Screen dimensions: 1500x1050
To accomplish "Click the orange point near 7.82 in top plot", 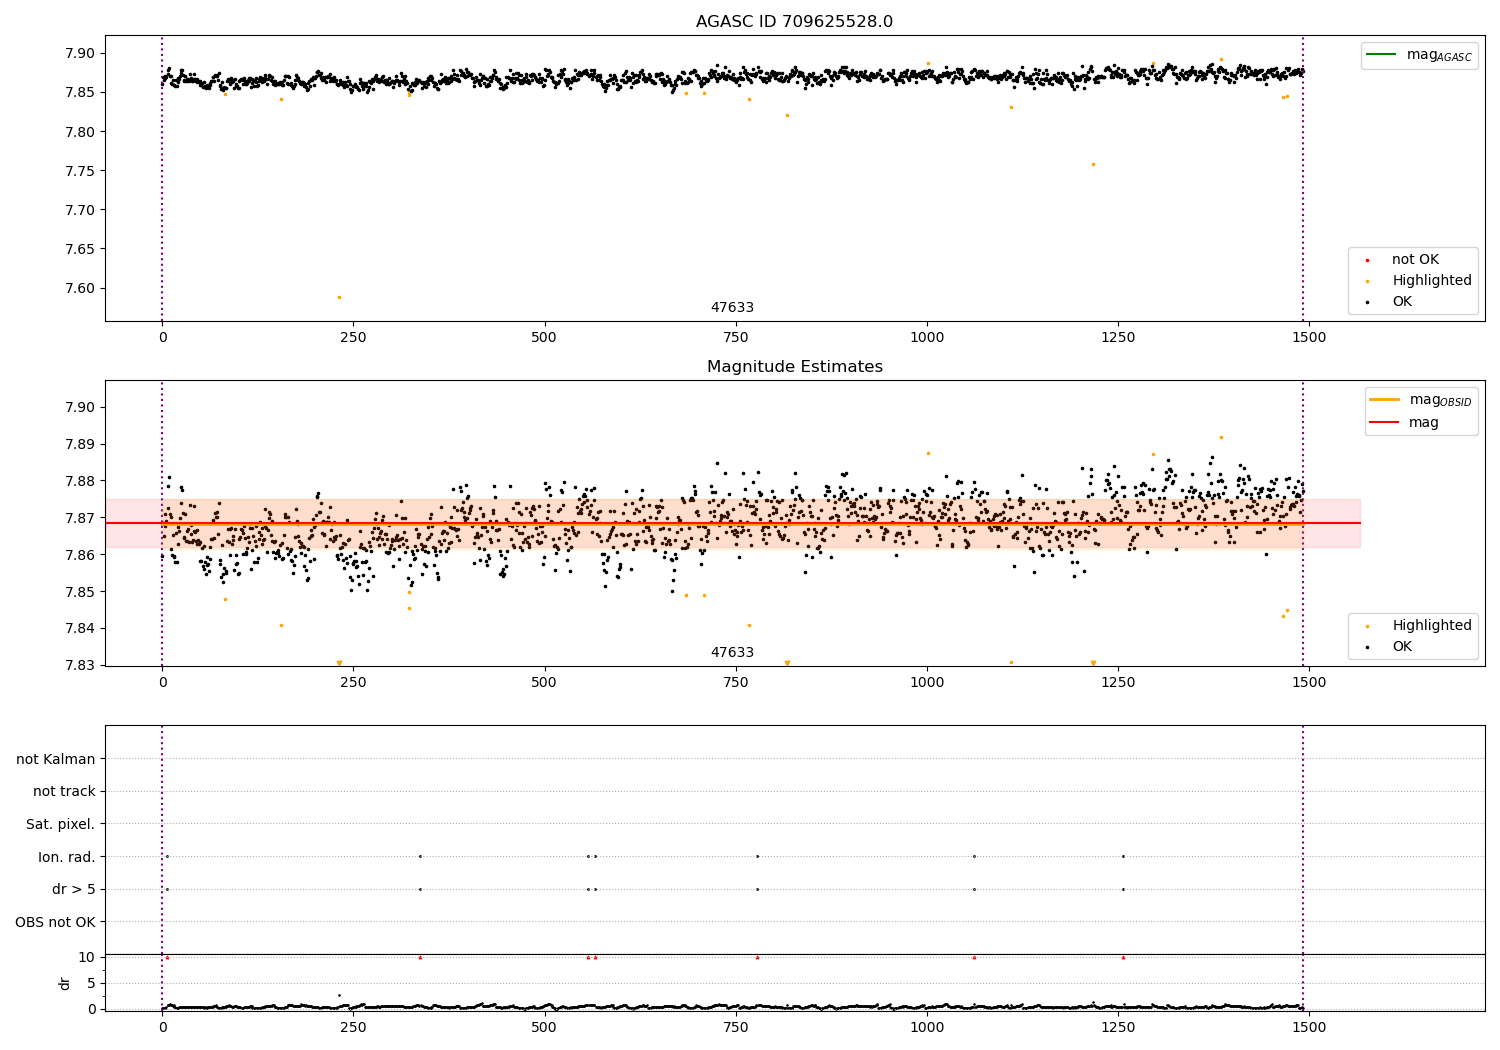I will point(787,115).
